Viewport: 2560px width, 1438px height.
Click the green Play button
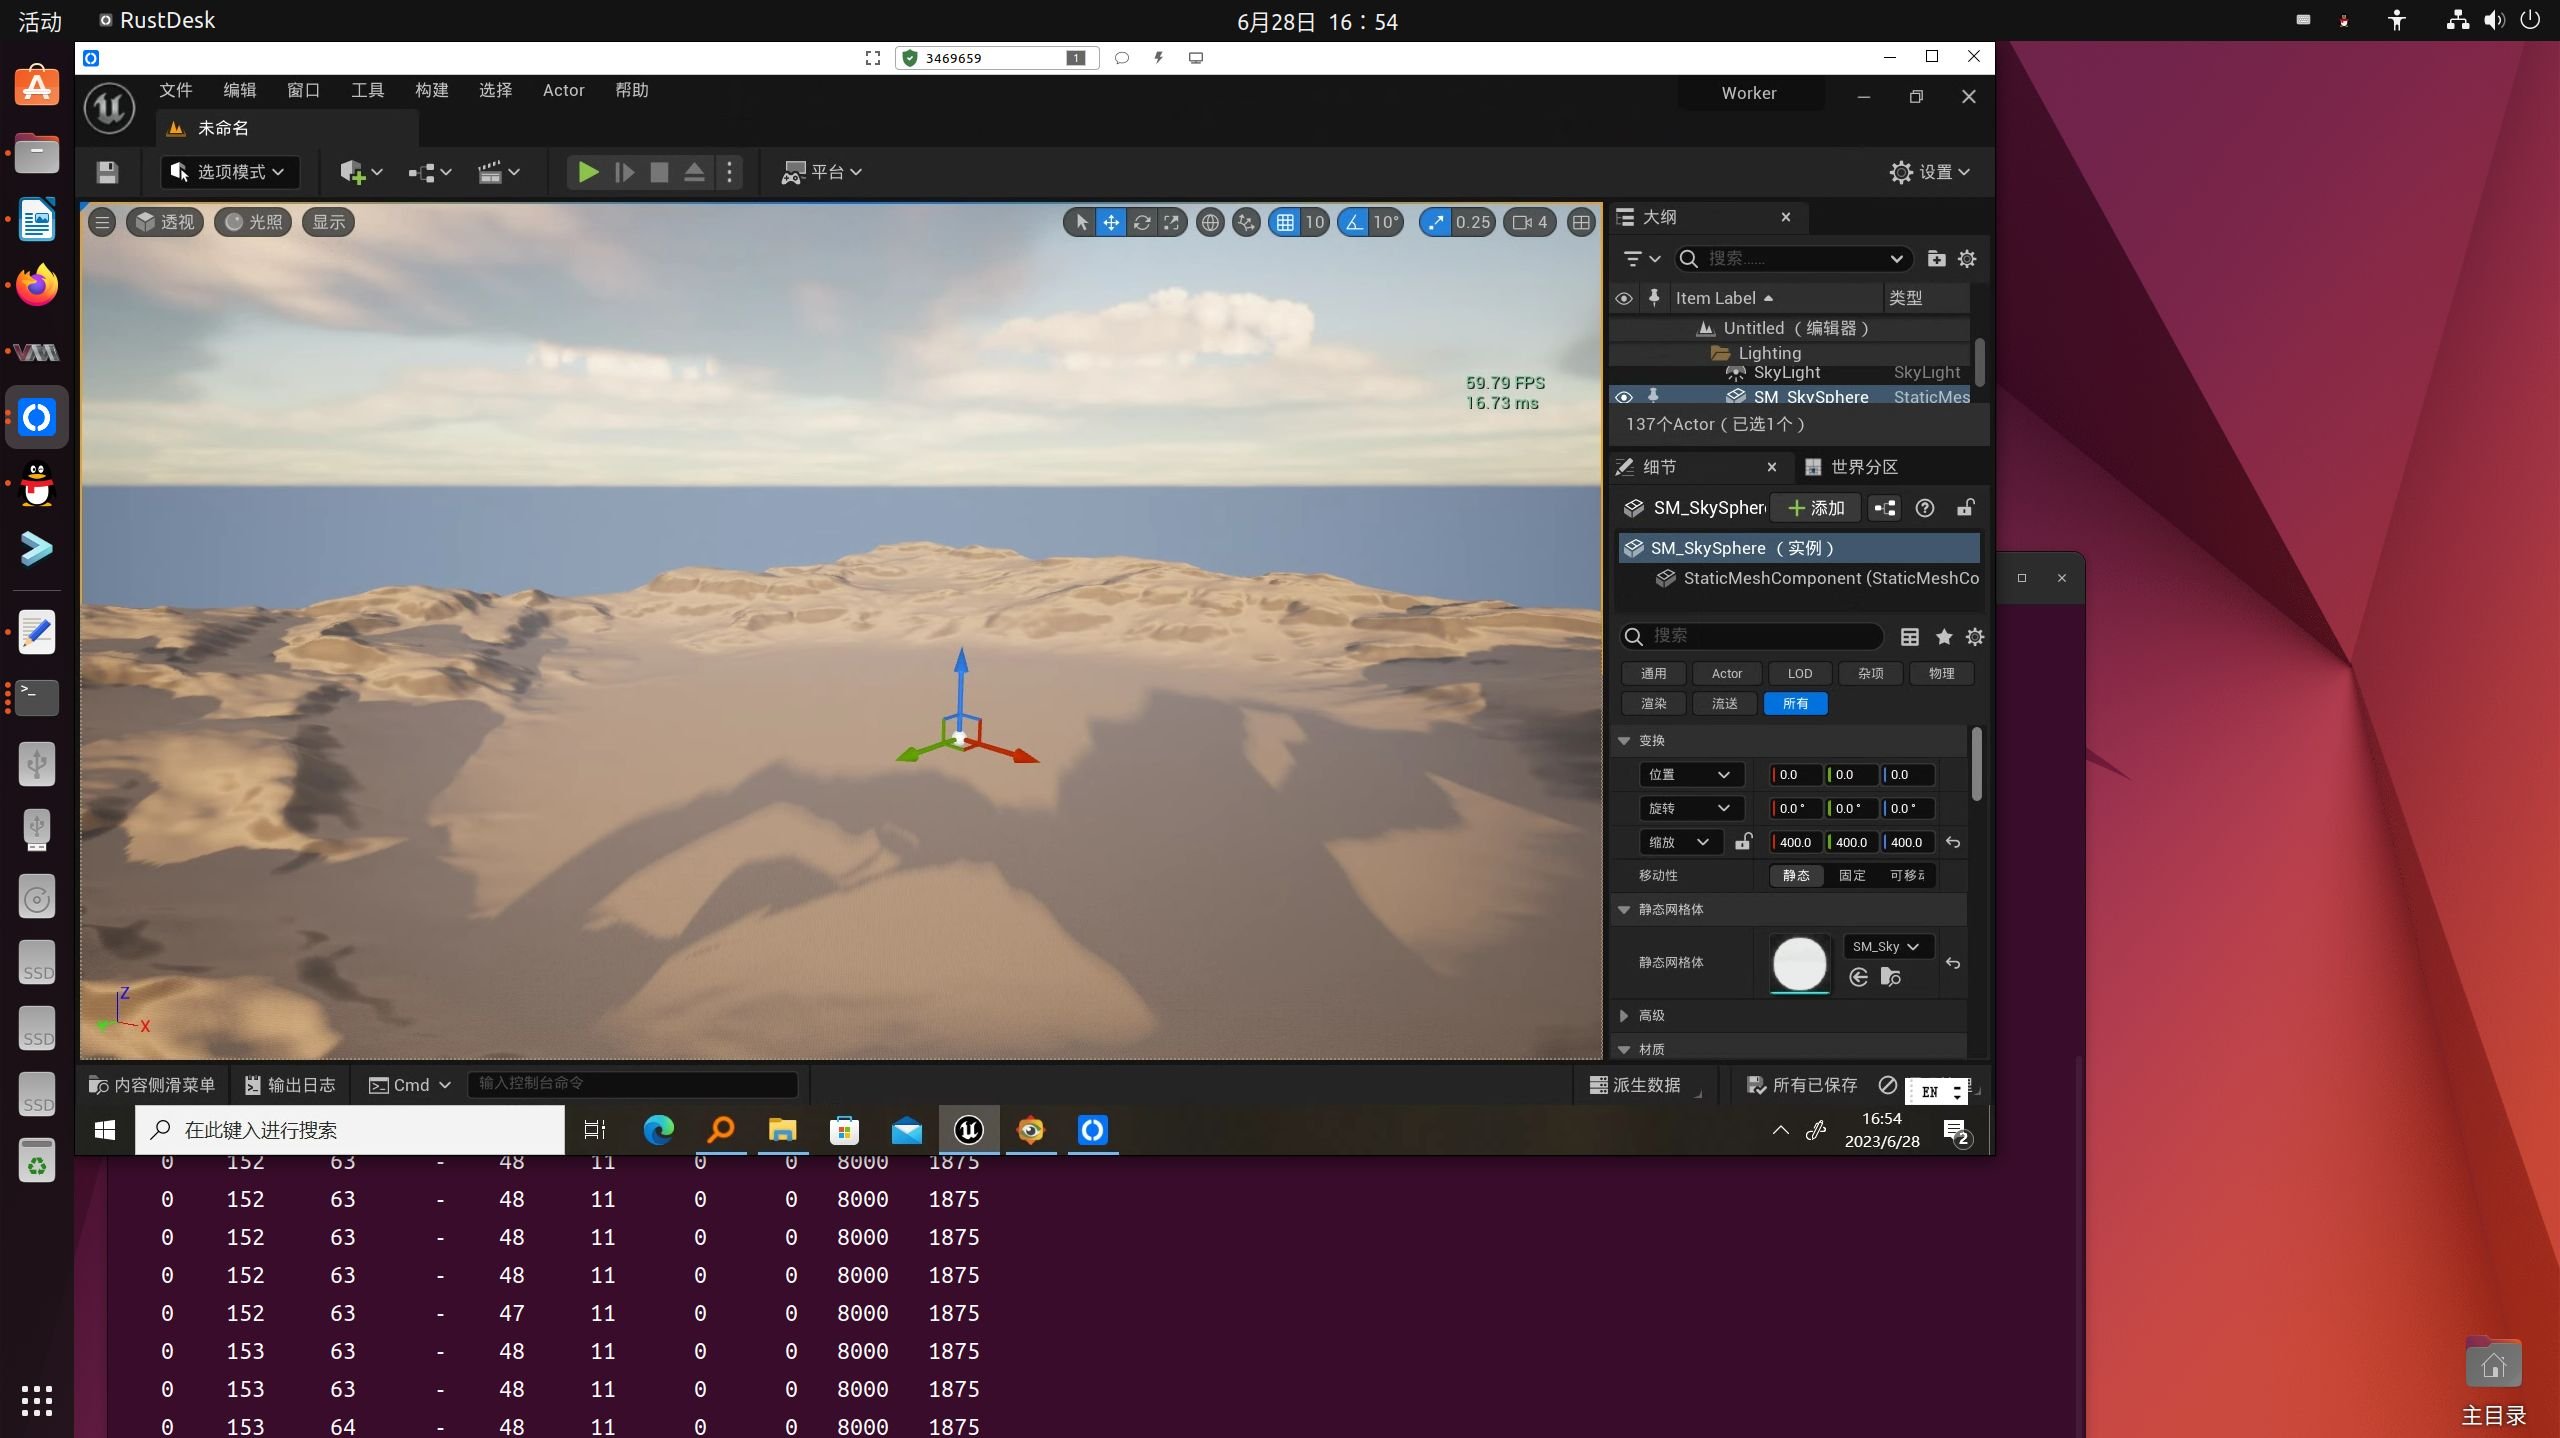coord(588,172)
